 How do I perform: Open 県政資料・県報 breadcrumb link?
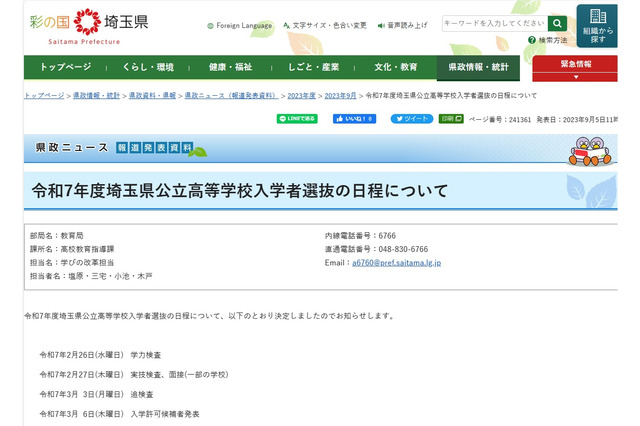[x=152, y=95]
